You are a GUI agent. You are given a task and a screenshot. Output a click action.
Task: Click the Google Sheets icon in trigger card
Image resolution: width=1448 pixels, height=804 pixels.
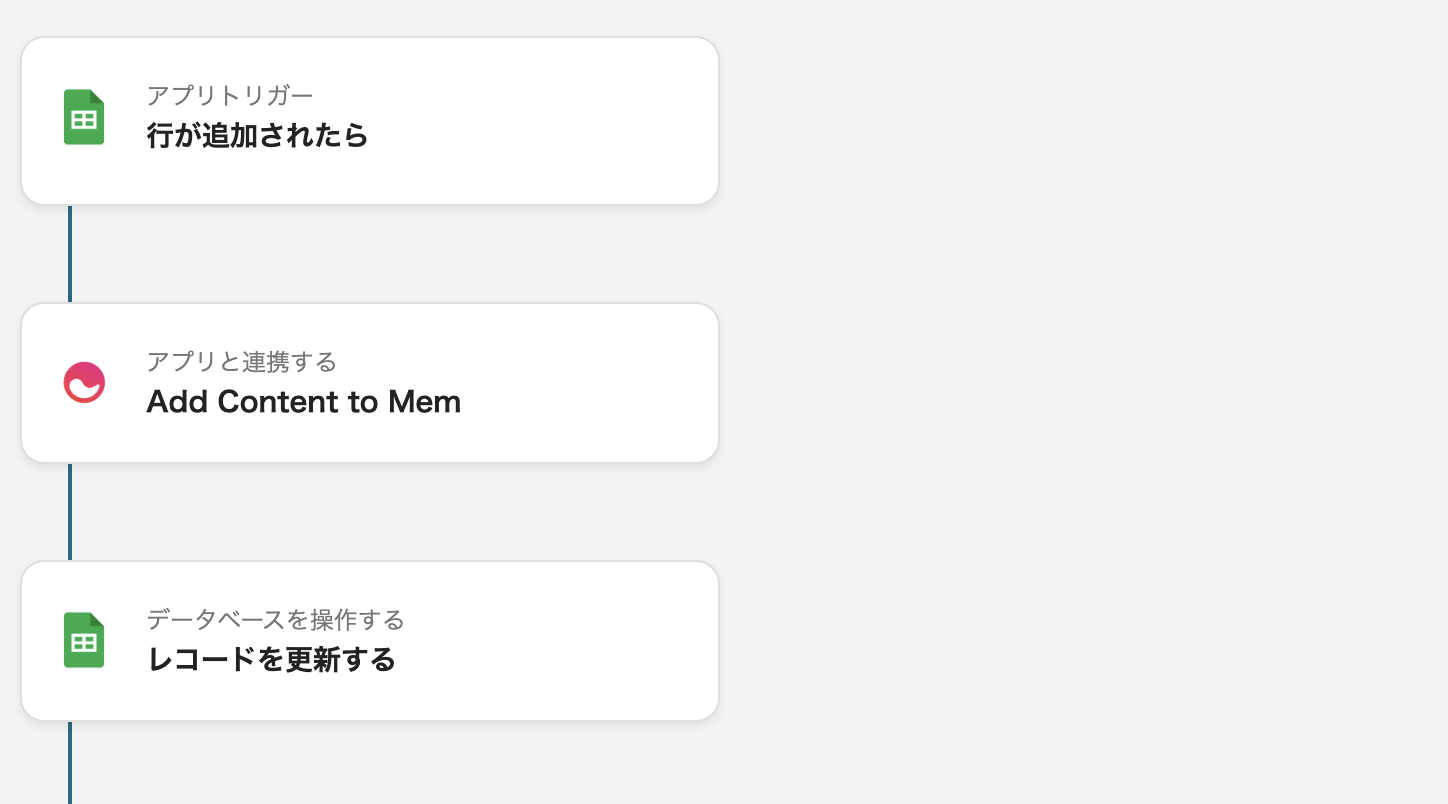click(84, 118)
